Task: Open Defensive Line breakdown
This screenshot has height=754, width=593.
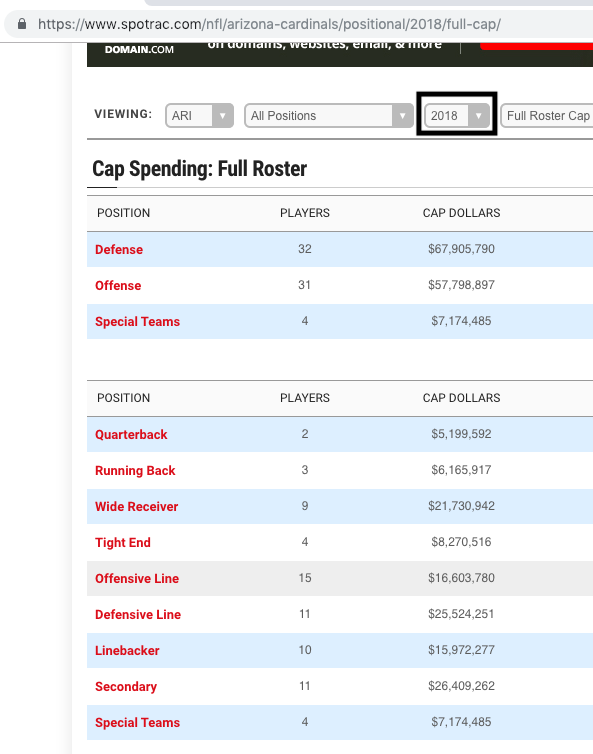Action: pos(138,615)
